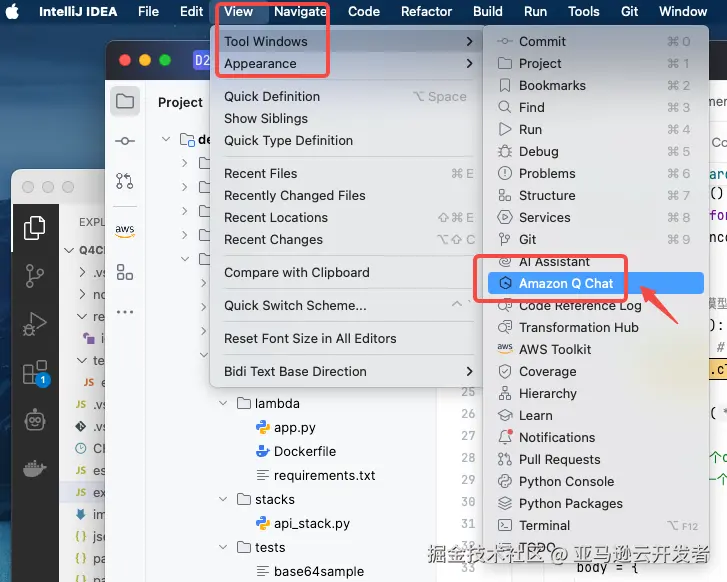Image resolution: width=727 pixels, height=582 pixels.
Task: Click the Commit tool window icon in submenu
Action: pyautogui.click(x=504, y=41)
